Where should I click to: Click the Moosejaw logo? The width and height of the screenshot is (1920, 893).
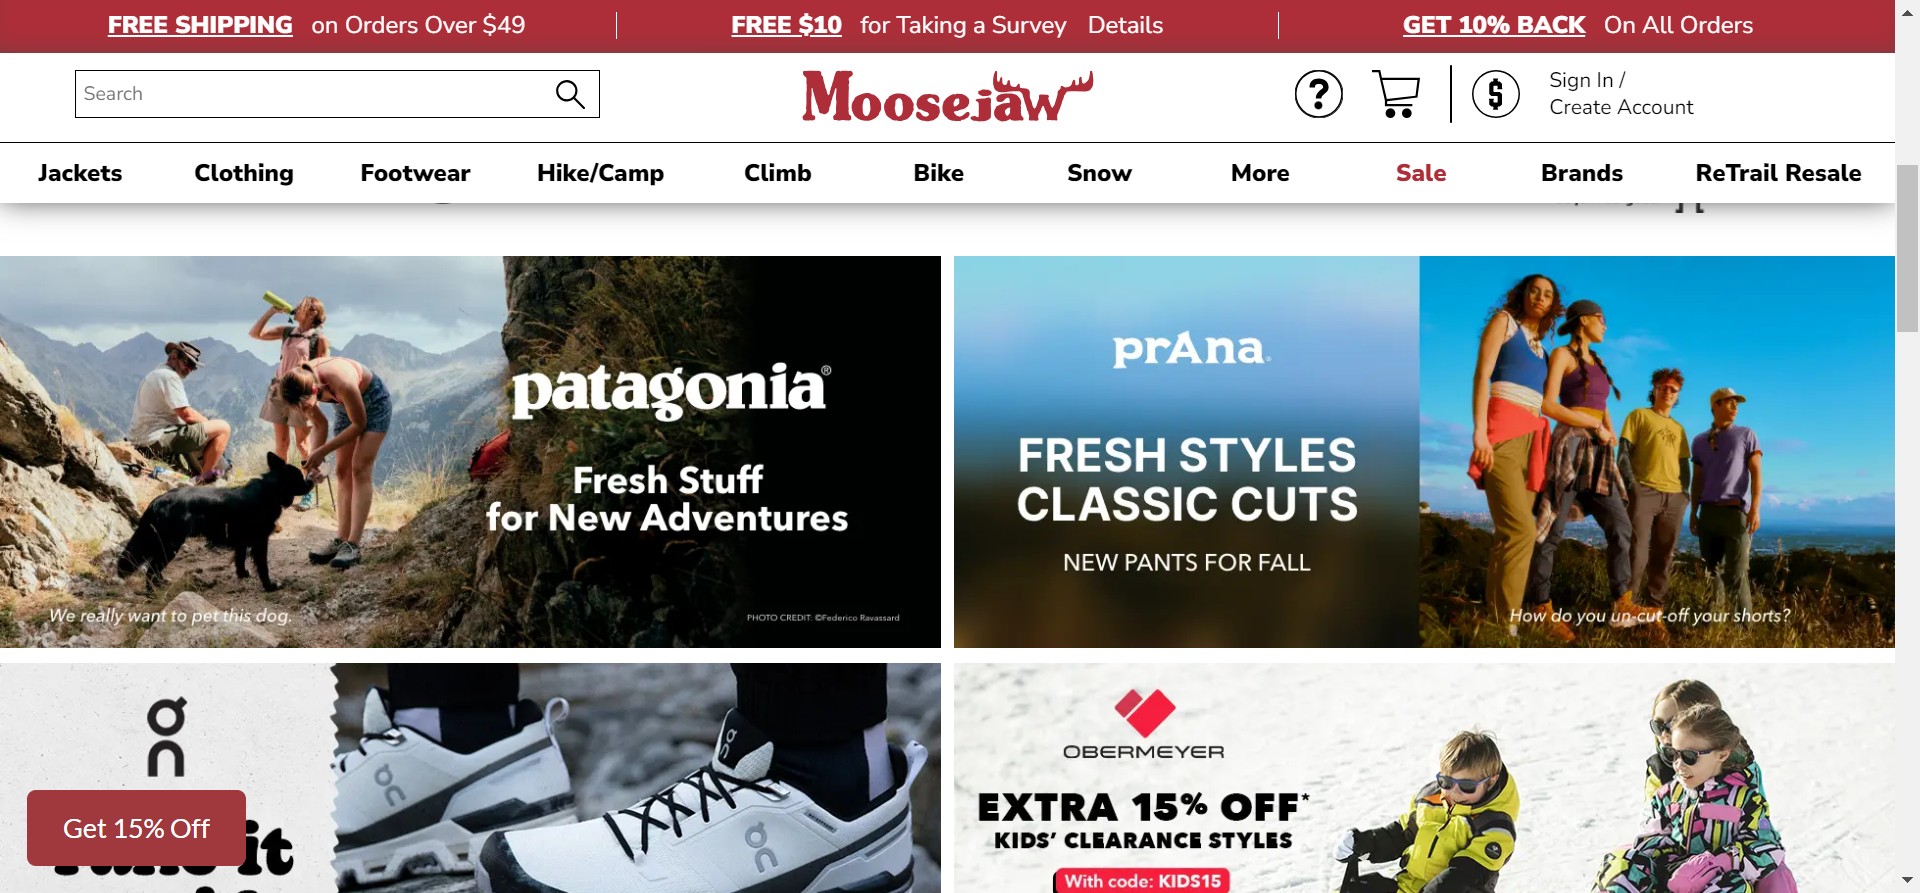coord(947,96)
